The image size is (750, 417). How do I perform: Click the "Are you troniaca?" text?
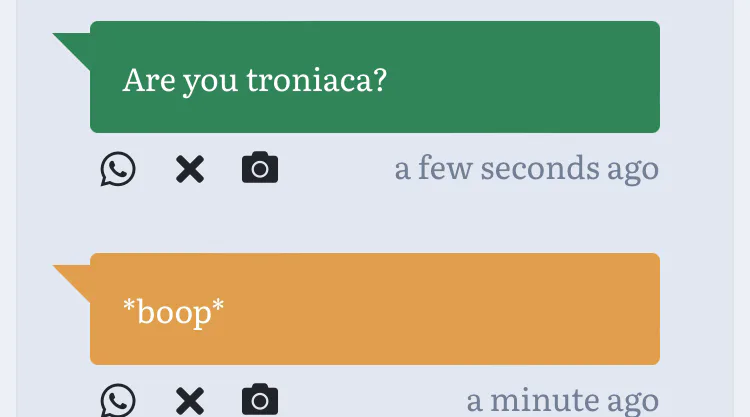point(254,80)
